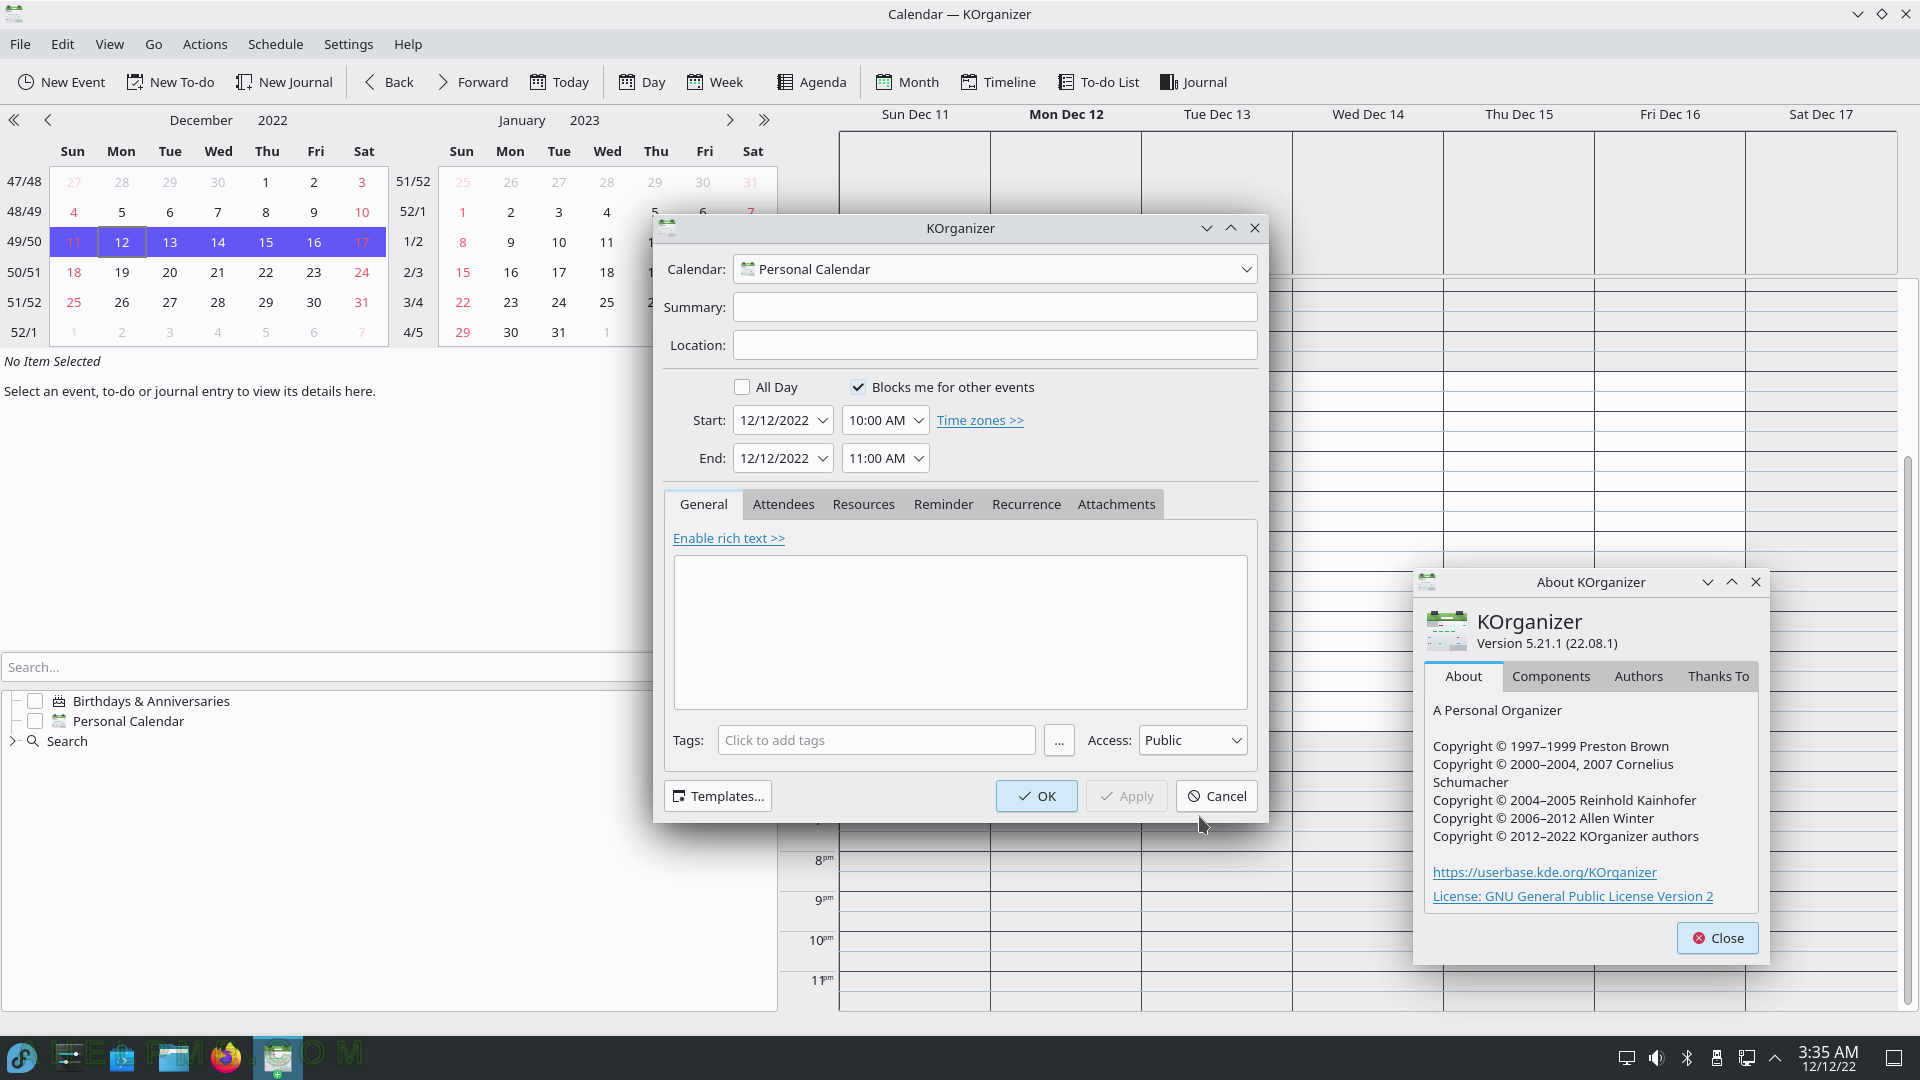
Task: Show hidden system tray icons
Action: [x=1775, y=1058]
